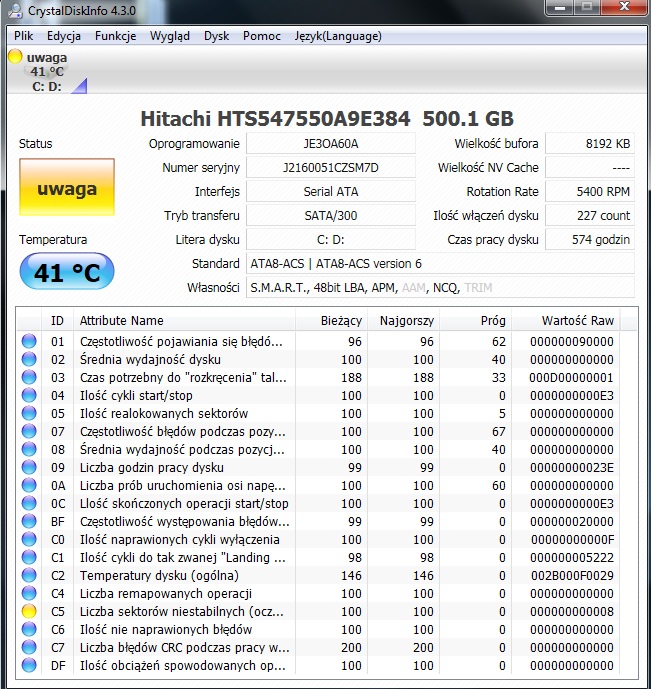Click the yellow disk status circle at top

tap(15, 57)
